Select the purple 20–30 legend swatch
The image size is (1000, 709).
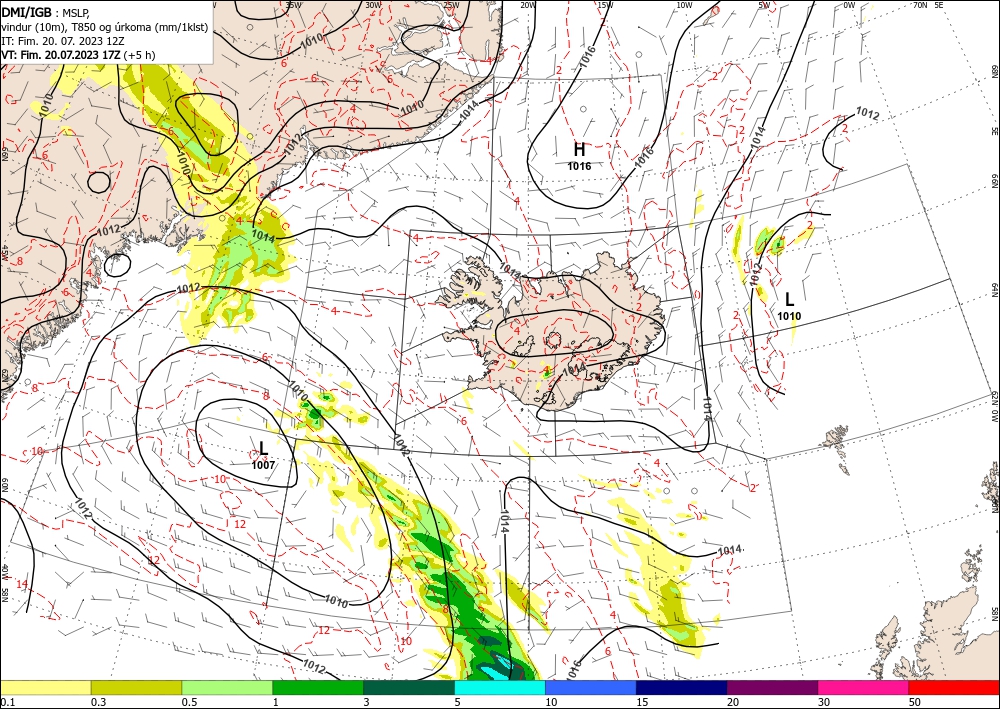coord(772,687)
